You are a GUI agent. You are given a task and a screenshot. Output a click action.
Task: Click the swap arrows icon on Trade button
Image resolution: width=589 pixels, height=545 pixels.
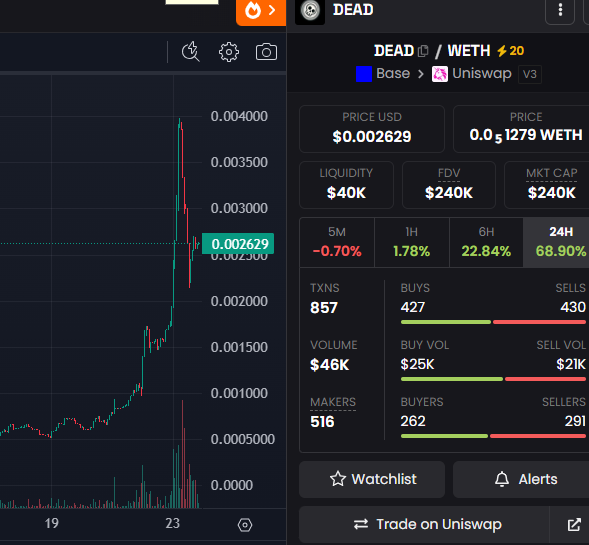tap(361, 524)
